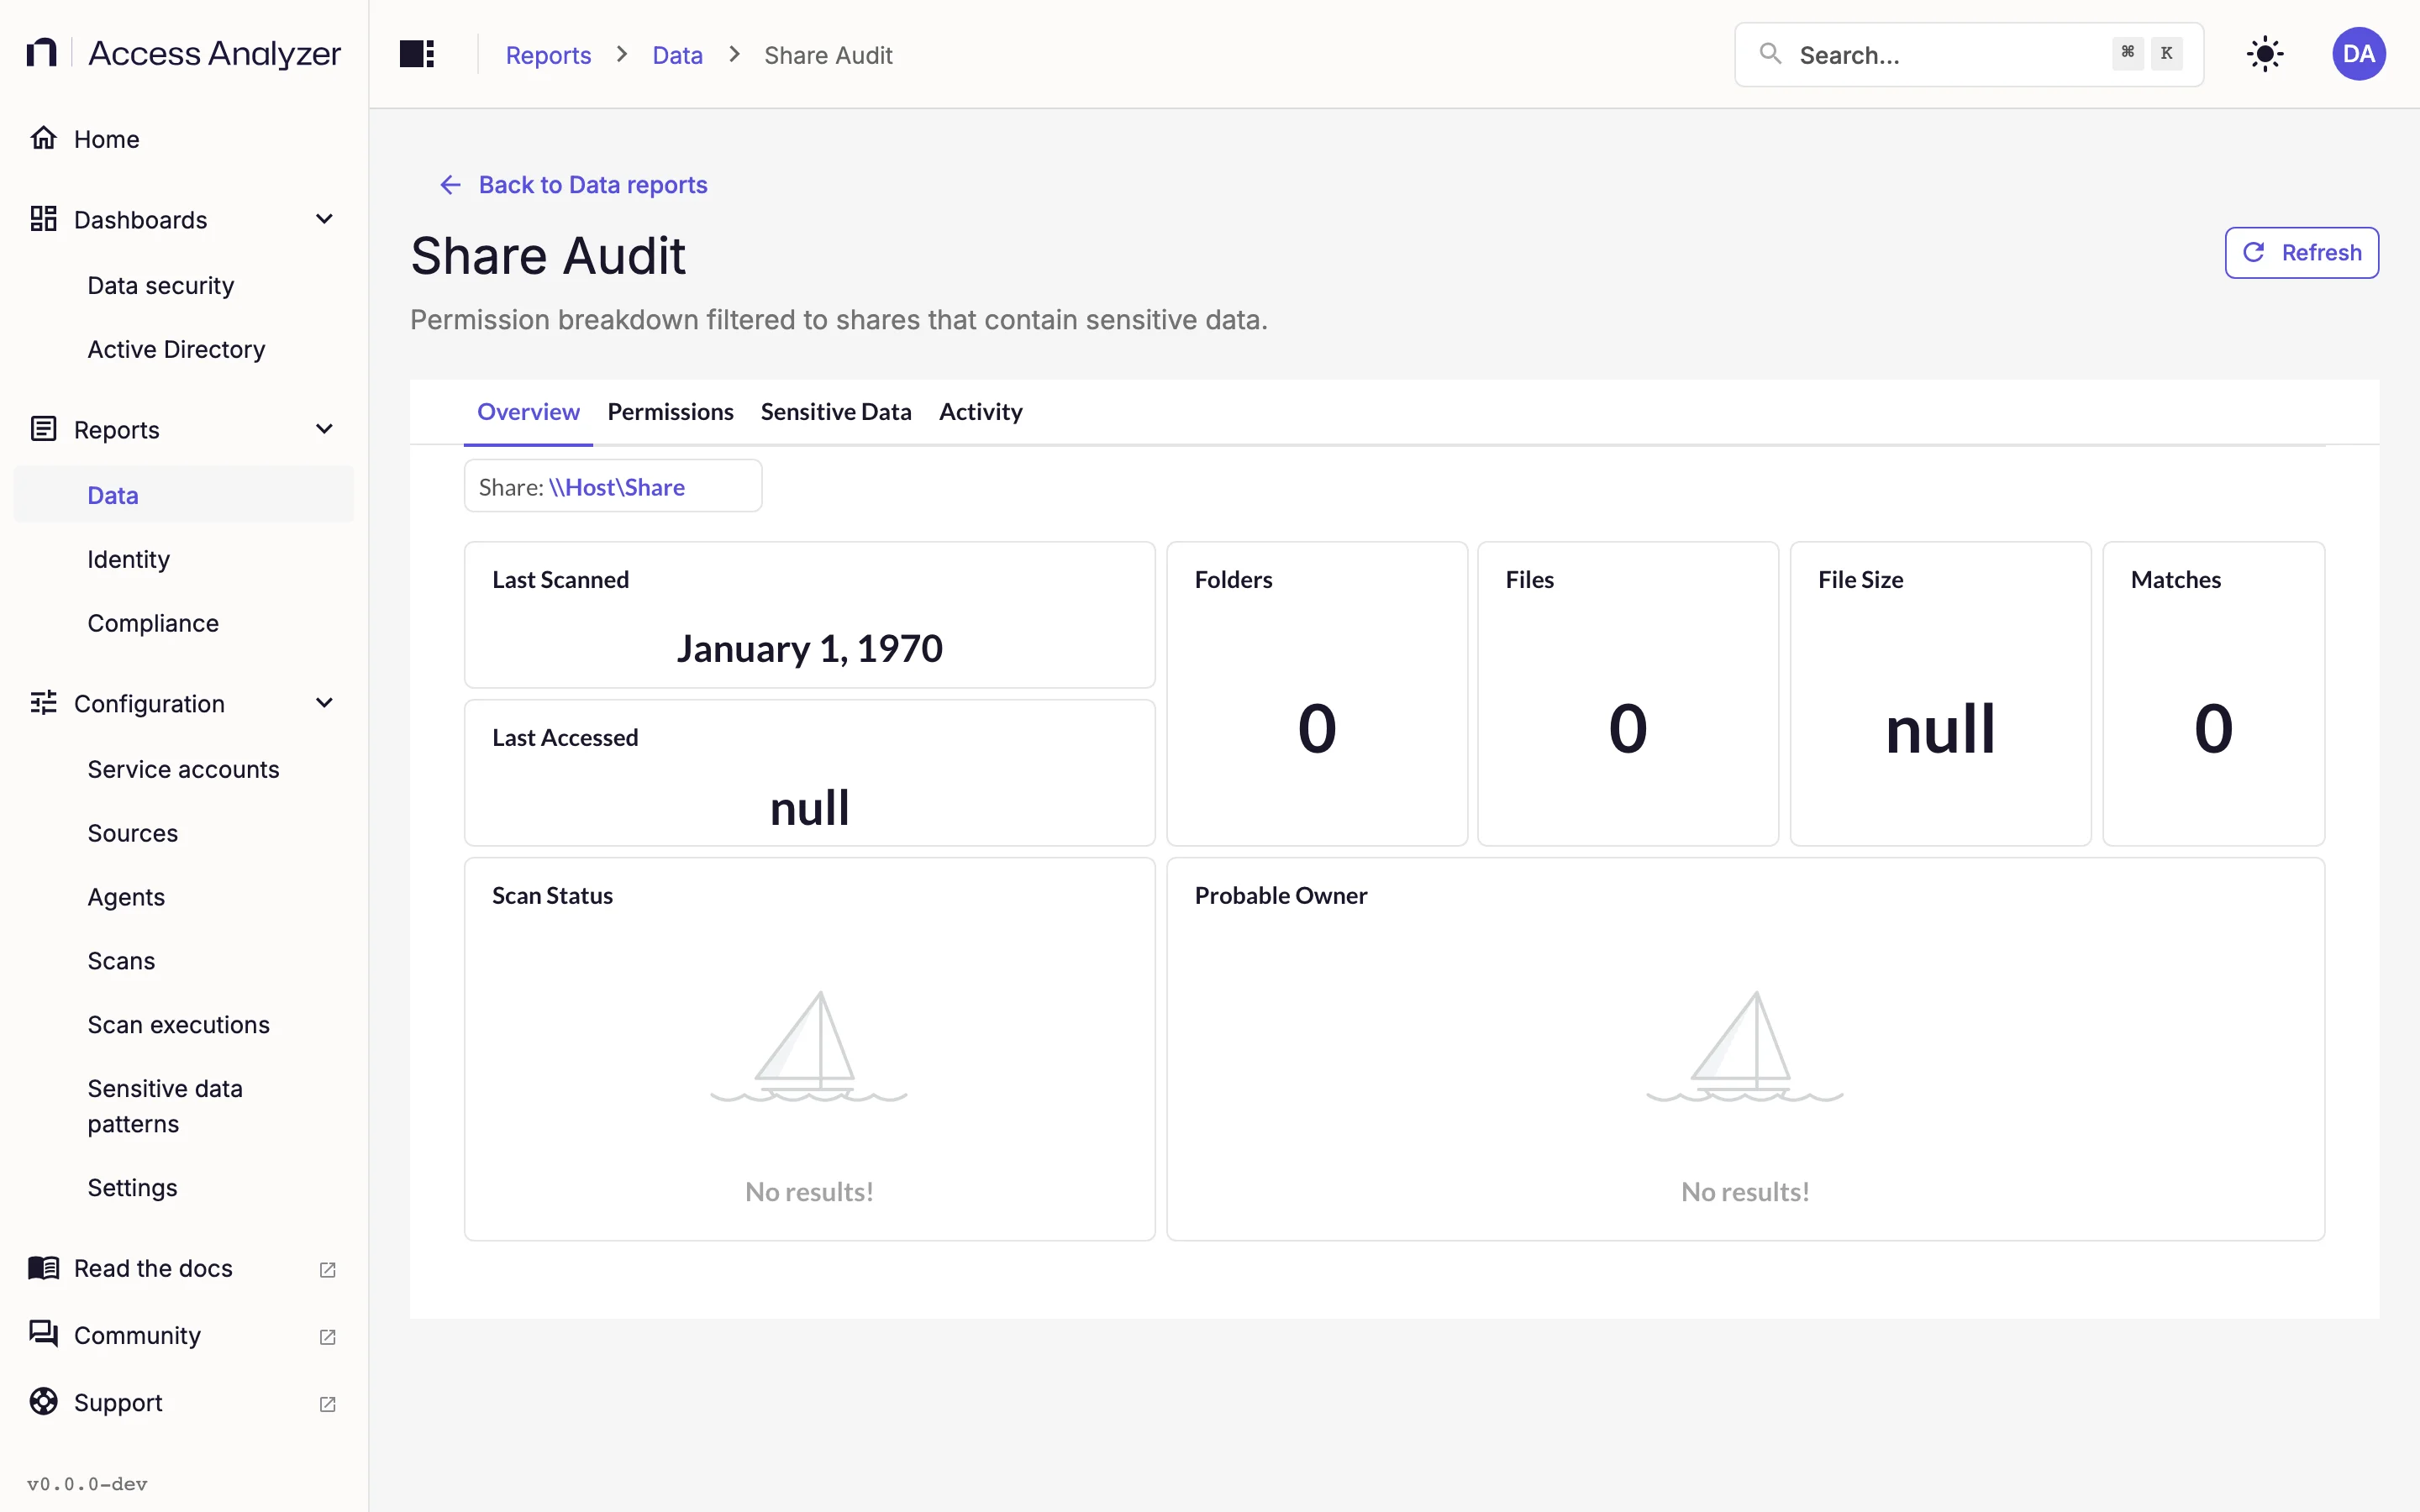Click the Refresh button
The image size is (2420, 1512).
click(x=2301, y=253)
